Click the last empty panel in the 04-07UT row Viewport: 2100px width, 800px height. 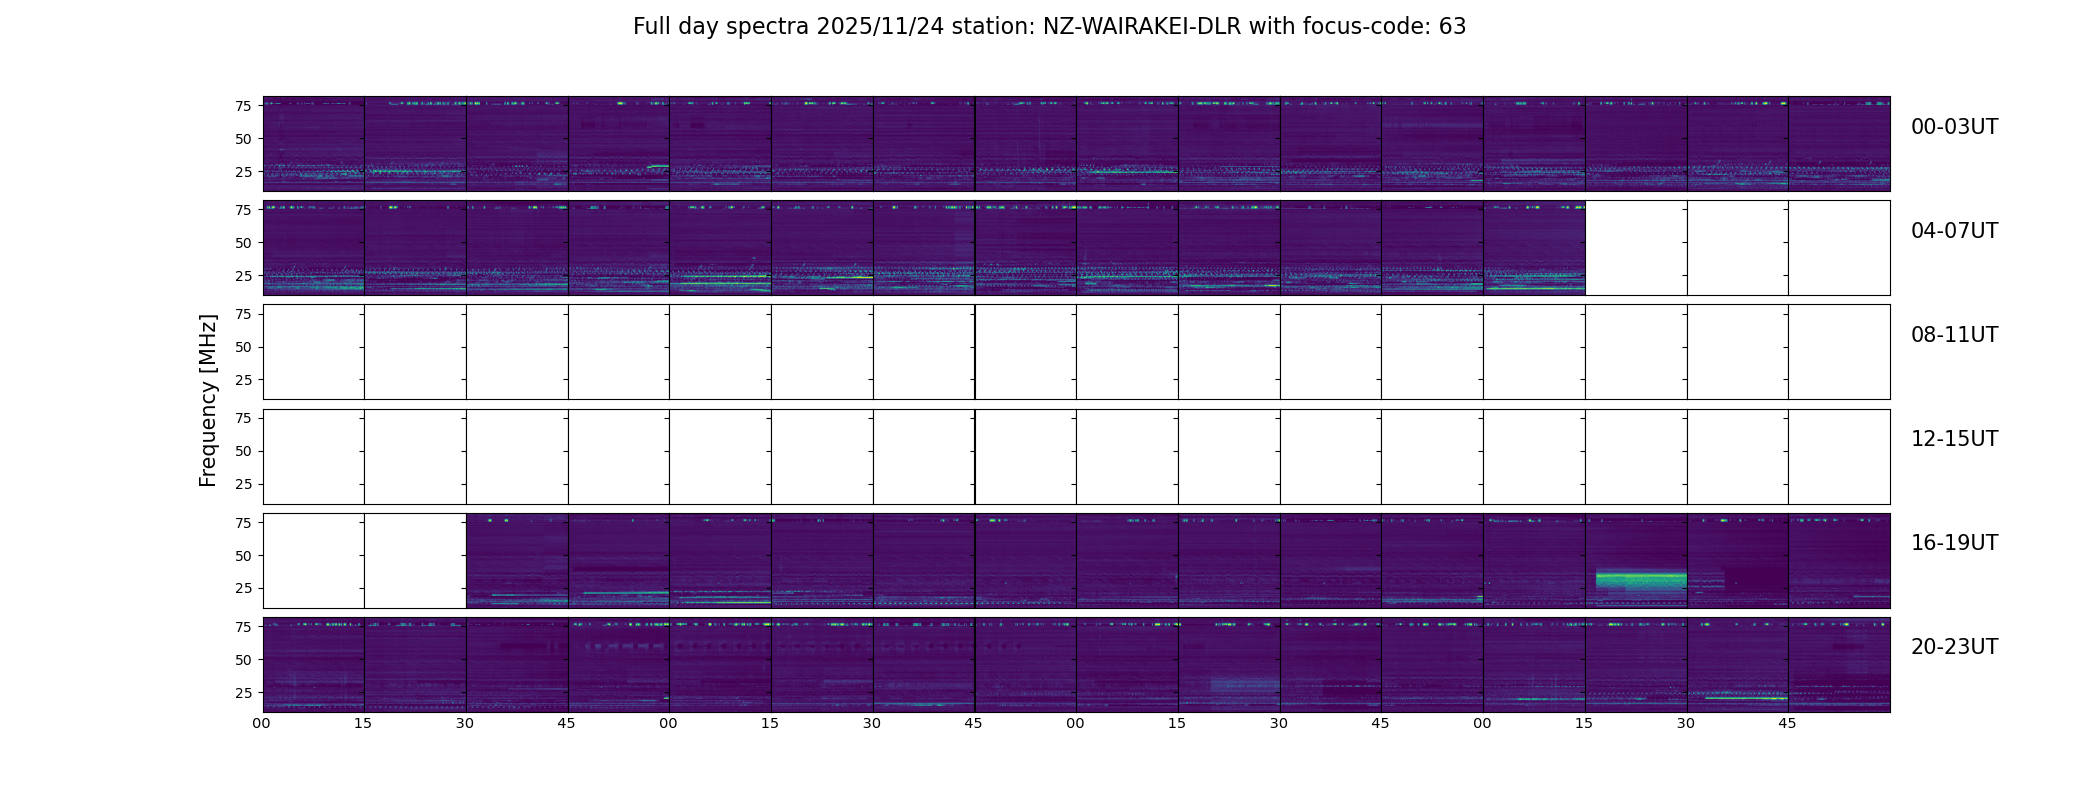coord(1839,248)
